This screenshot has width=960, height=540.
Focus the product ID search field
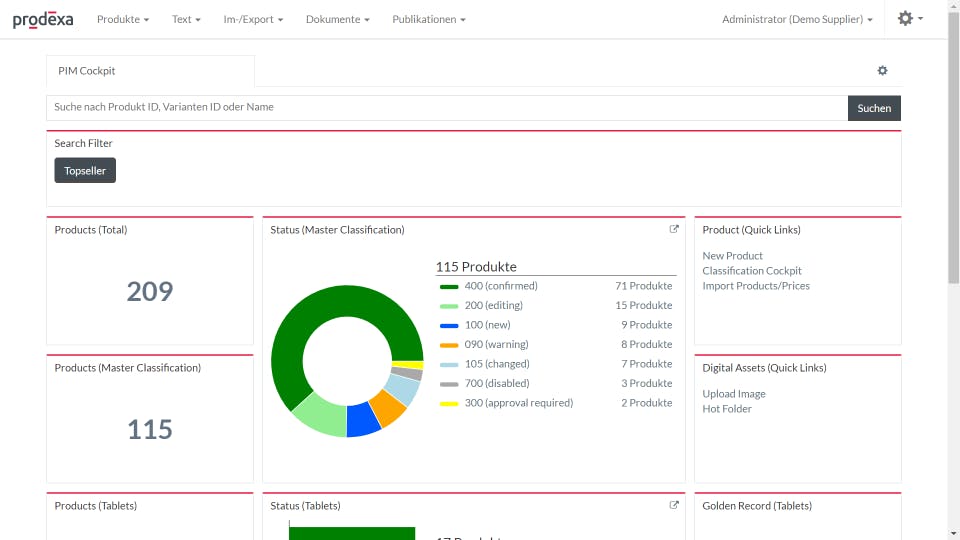(446, 108)
